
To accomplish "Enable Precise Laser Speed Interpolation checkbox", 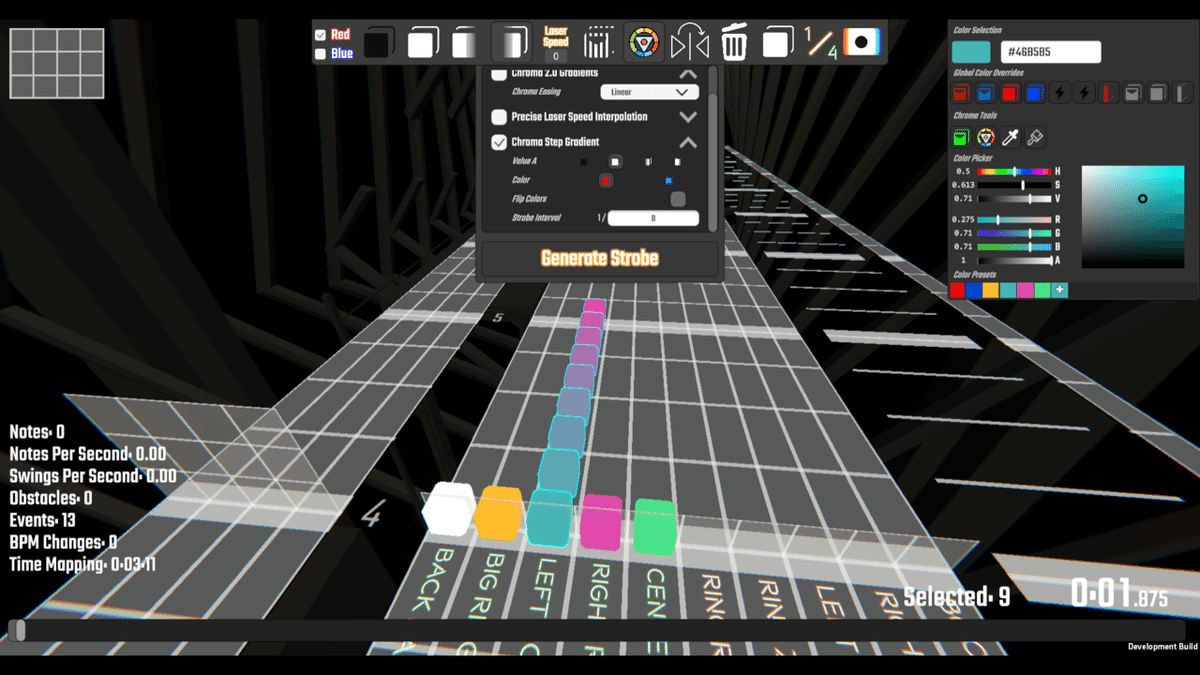I will [x=499, y=117].
